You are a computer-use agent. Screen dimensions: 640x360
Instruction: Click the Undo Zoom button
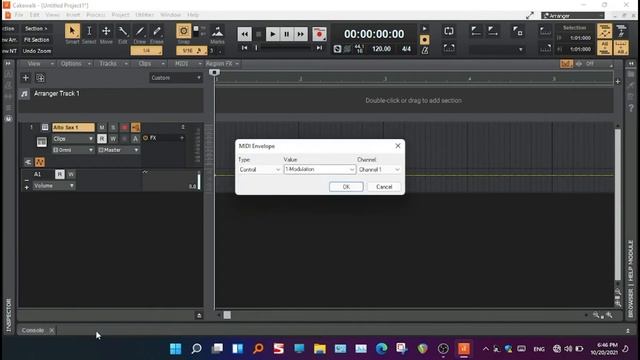(x=36, y=51)
